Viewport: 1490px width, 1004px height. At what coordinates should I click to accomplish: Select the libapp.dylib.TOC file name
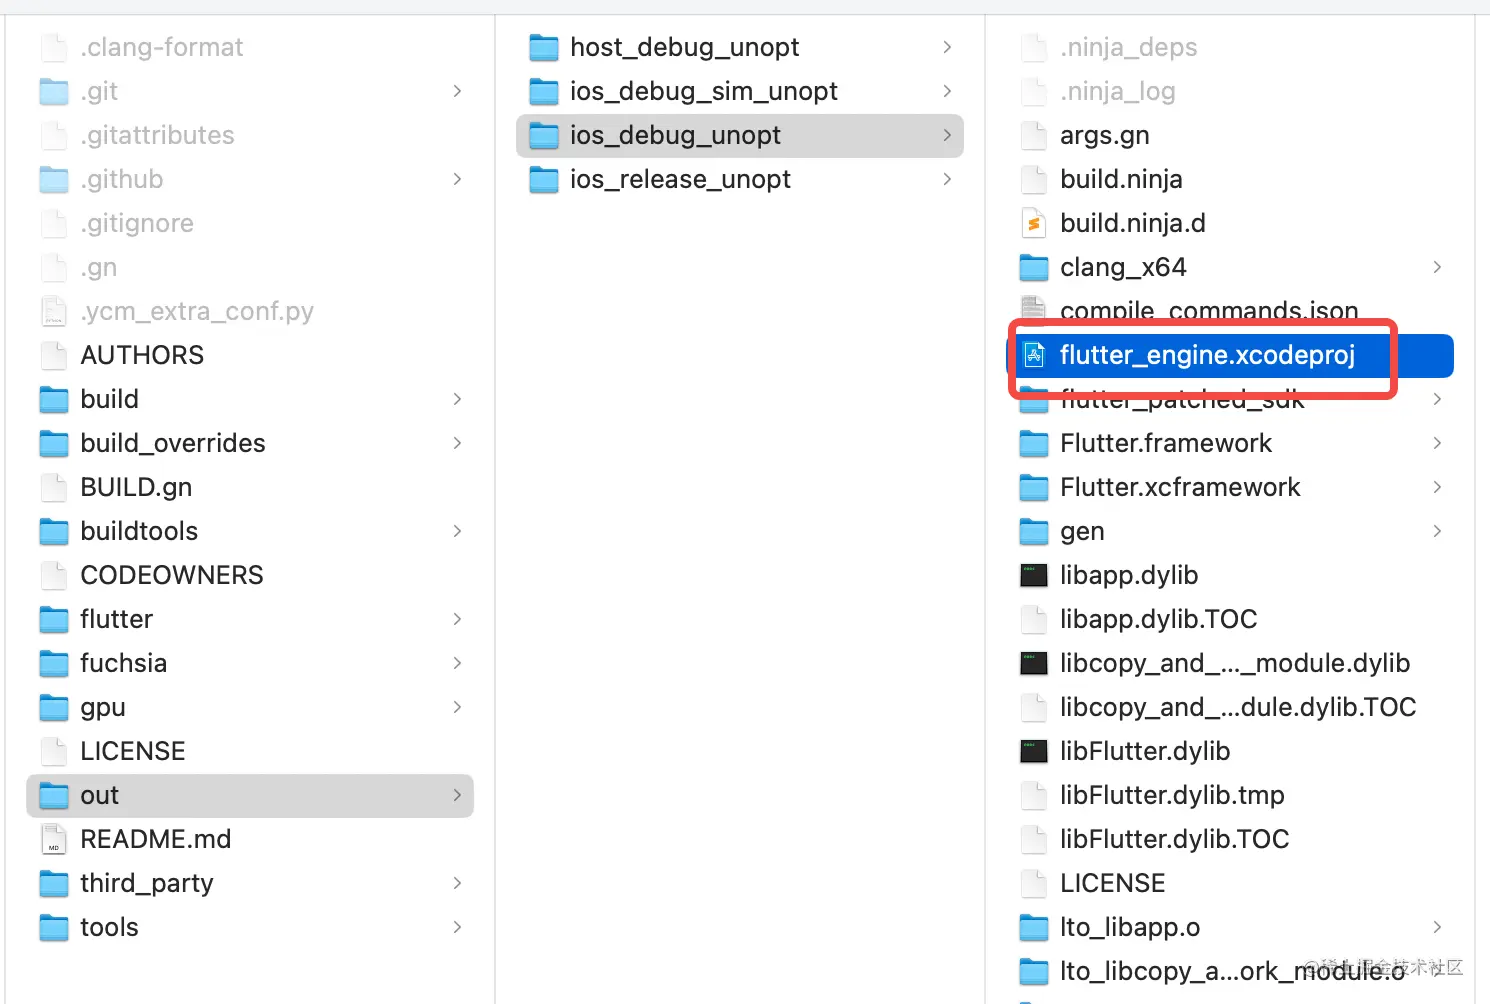click(x=1159, y=619)
